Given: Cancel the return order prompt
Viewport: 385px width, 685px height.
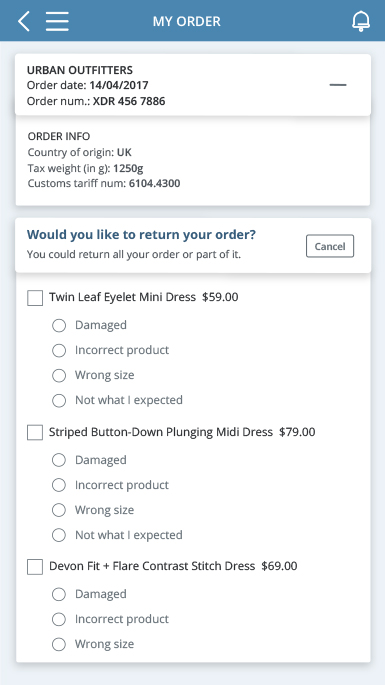Looking at the screenshot, I should coord(330,246).
